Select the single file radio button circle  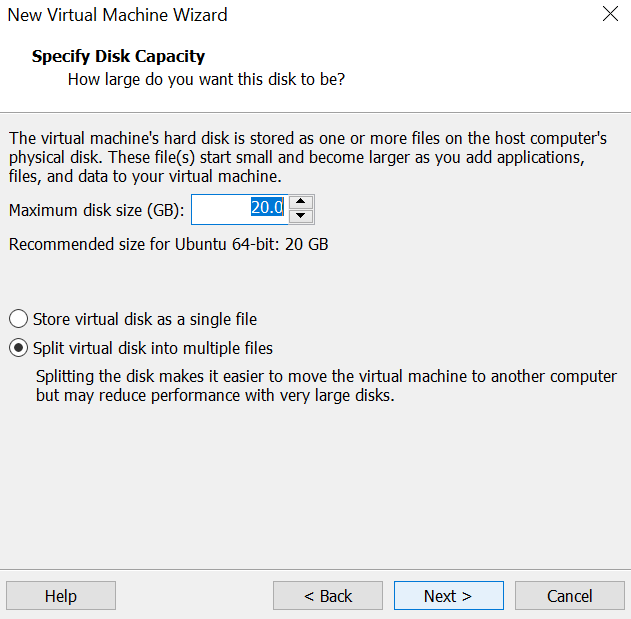point(18,320)
